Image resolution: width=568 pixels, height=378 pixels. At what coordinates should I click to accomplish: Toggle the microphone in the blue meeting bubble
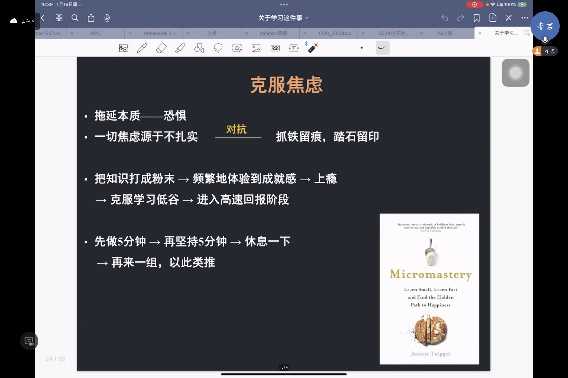coord(545,40)
